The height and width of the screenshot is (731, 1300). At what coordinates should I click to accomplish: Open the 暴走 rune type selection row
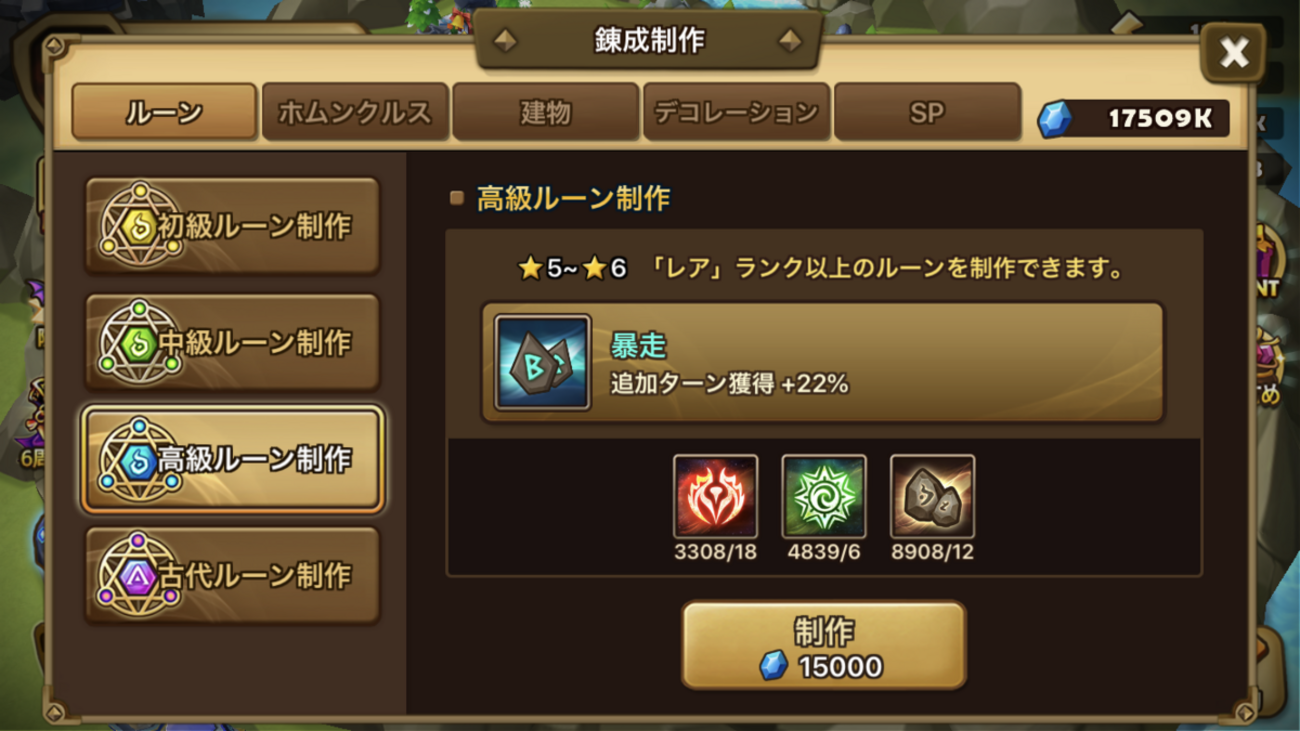coord(823,362)
